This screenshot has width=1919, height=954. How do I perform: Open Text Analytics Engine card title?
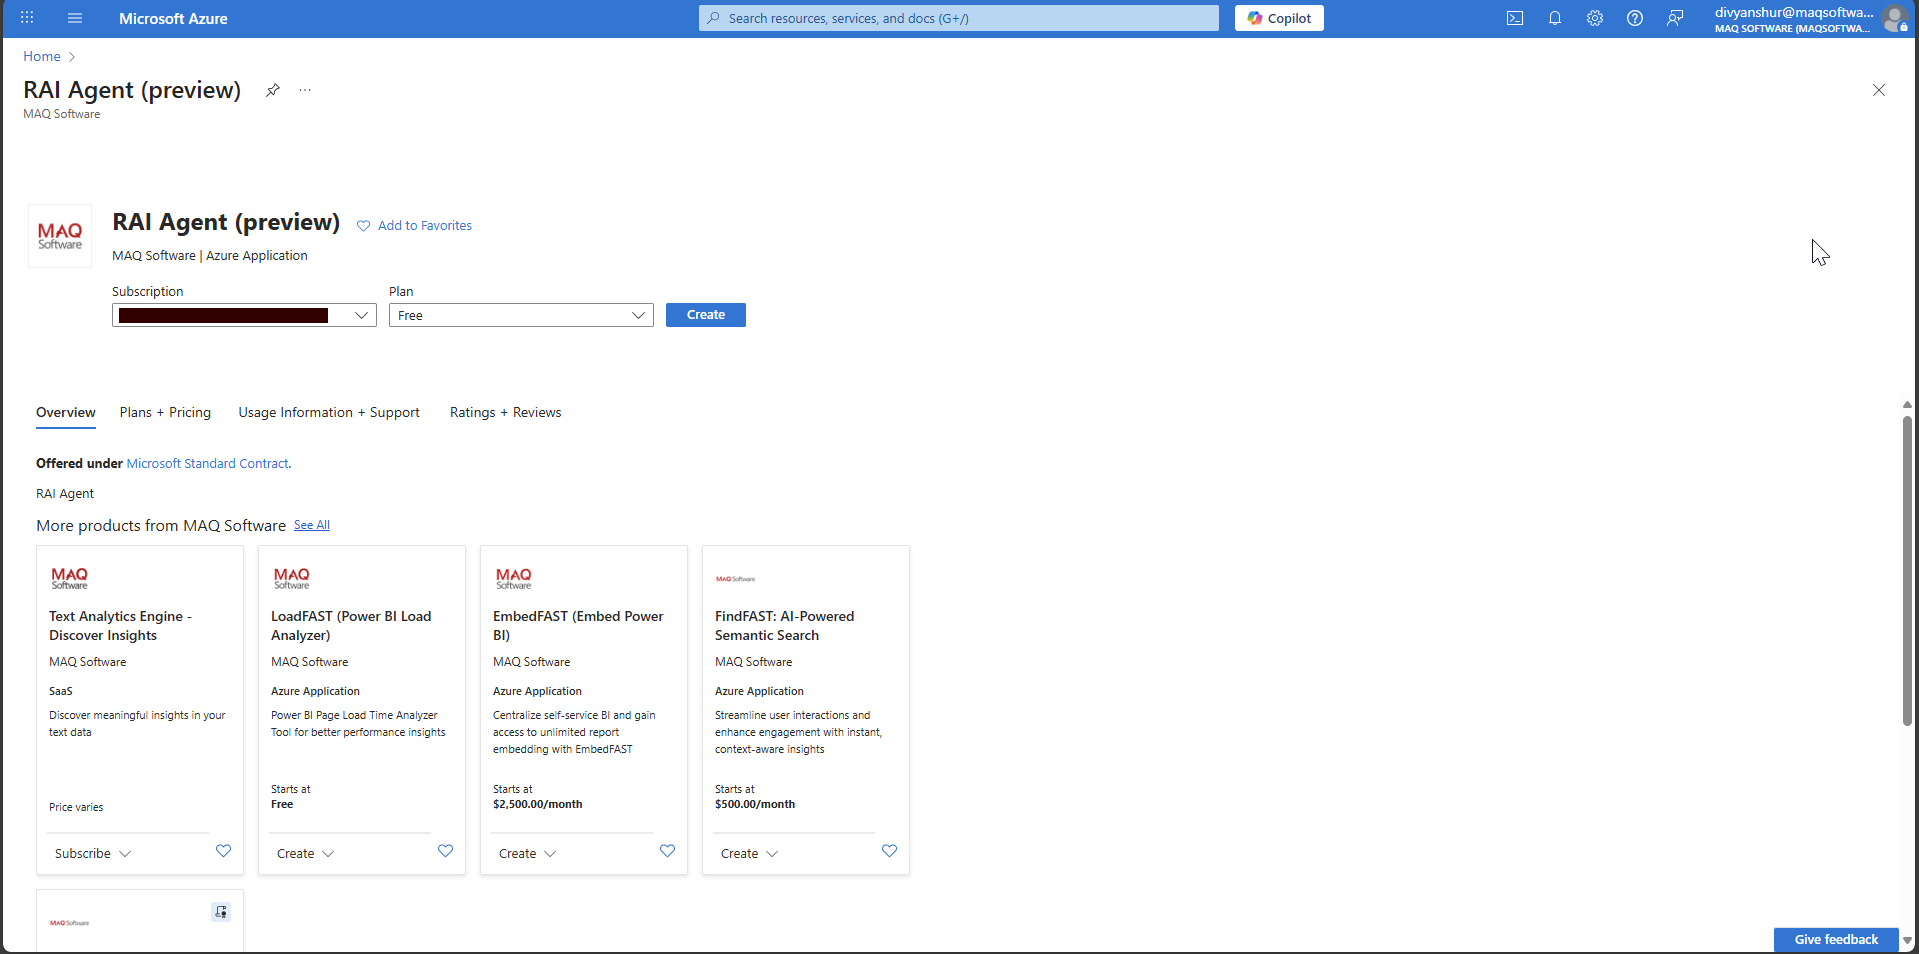pos(120,626)
